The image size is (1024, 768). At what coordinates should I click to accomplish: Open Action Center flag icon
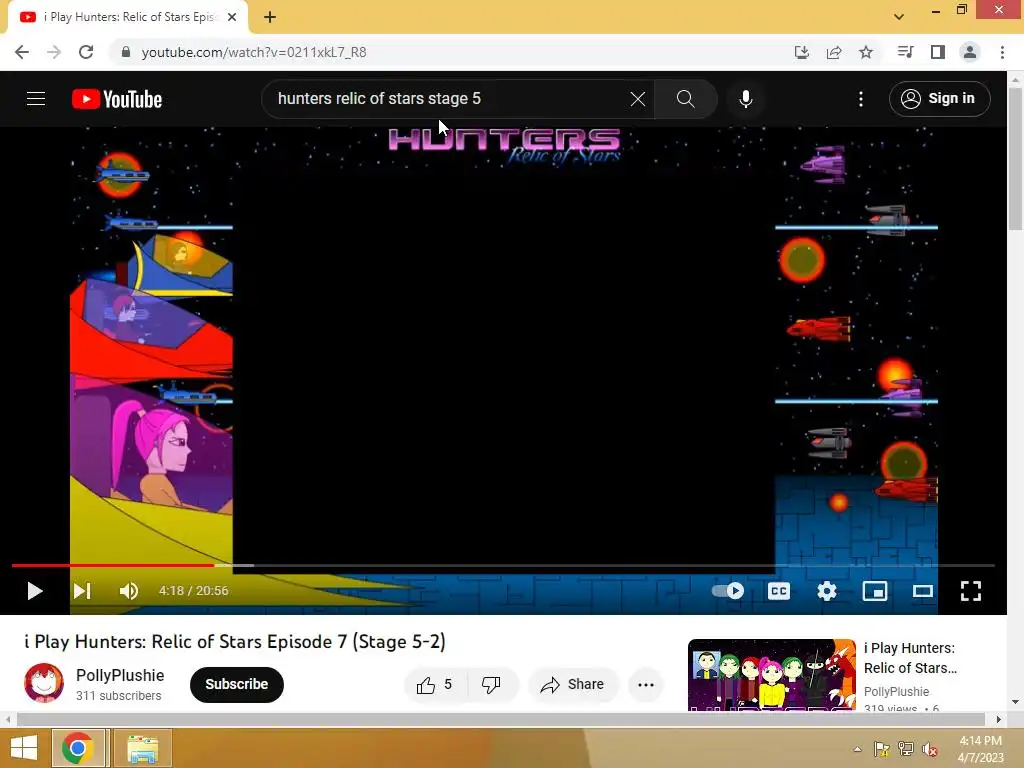pyautogui.click(x=882, y=749)
